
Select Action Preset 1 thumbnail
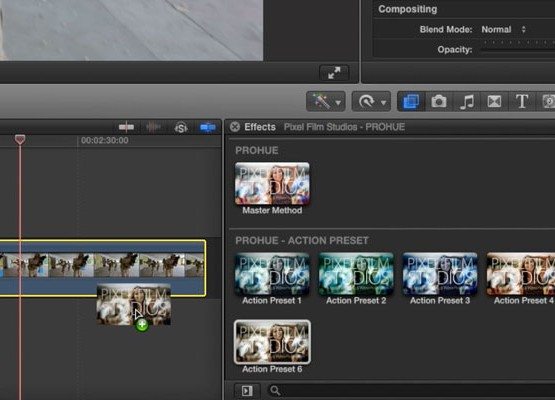pyautogui.click(x=272, y=274)
